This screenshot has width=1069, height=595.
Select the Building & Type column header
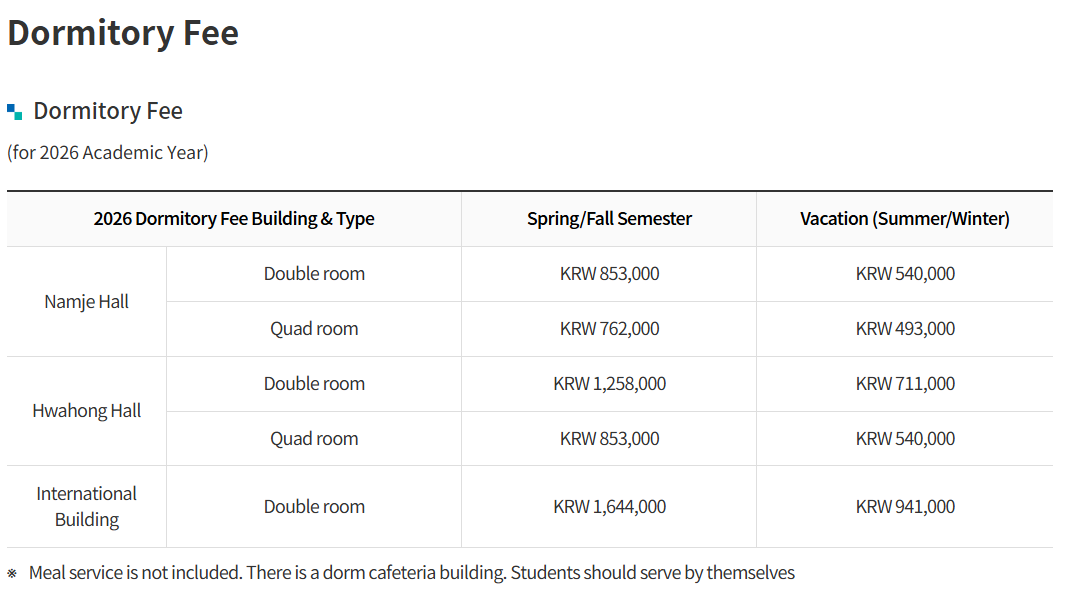pyautogui.click(x=234, y=219)
